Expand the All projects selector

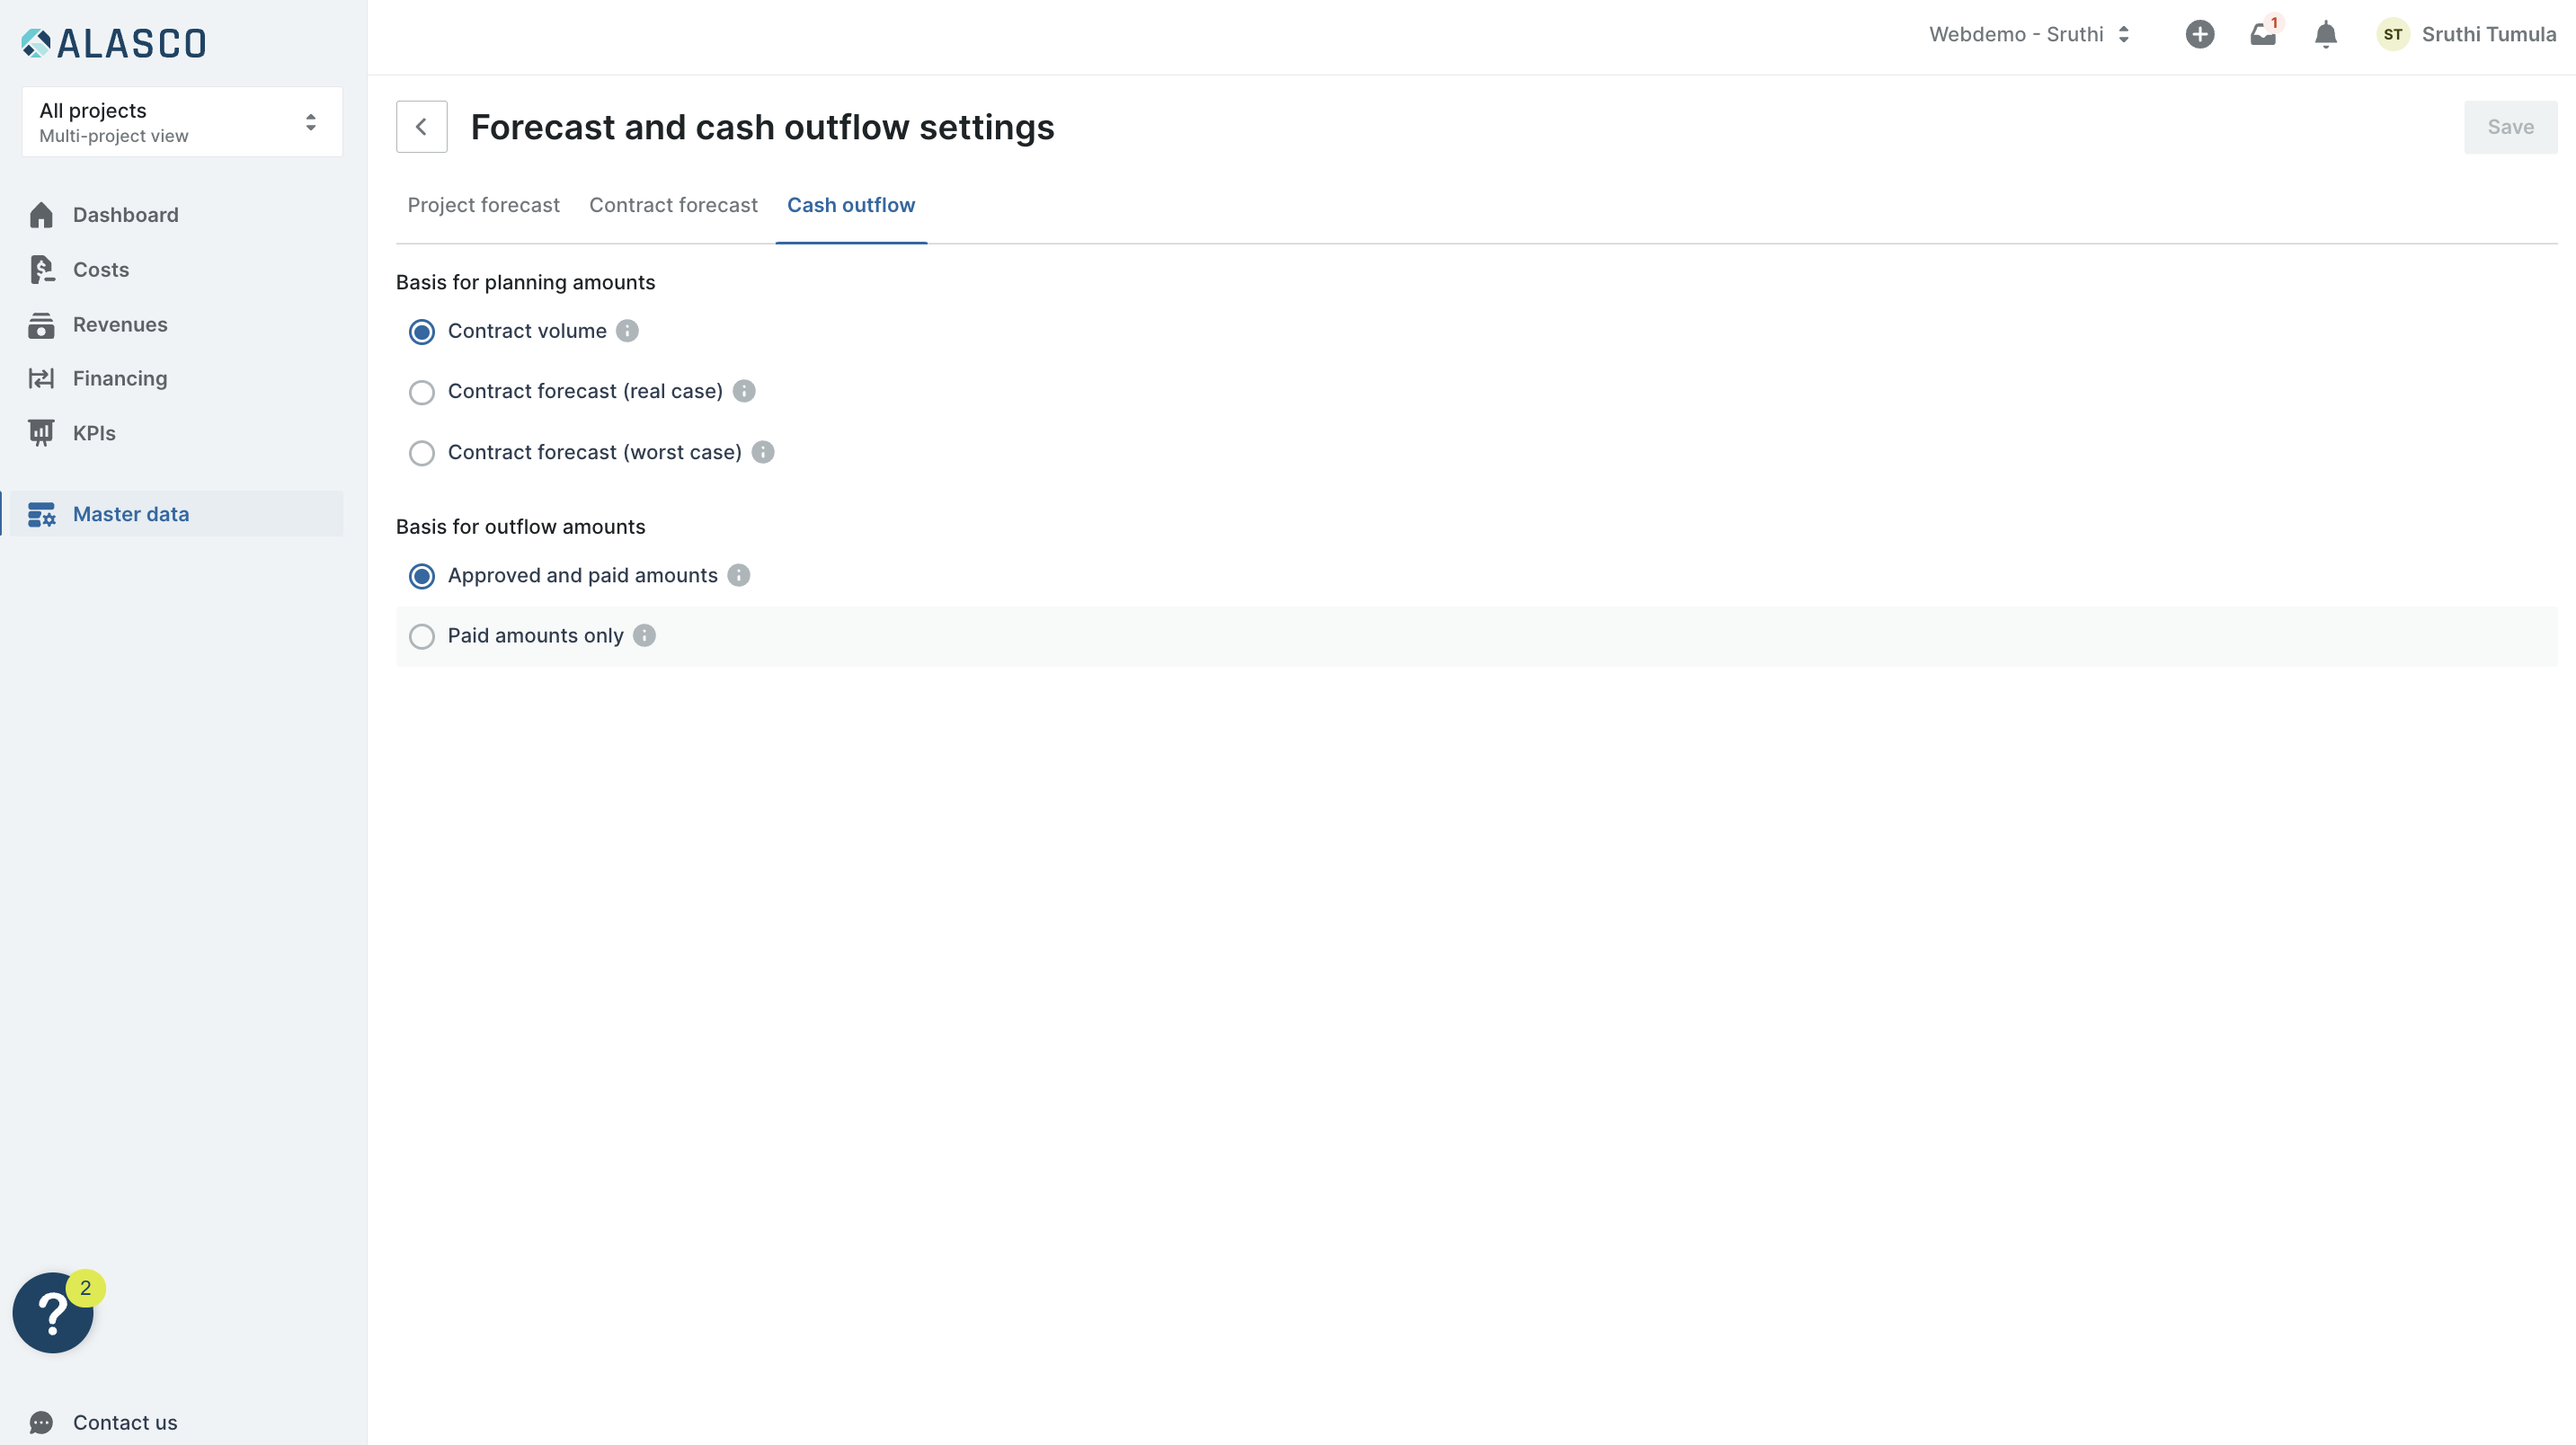[x=182, y=122]
